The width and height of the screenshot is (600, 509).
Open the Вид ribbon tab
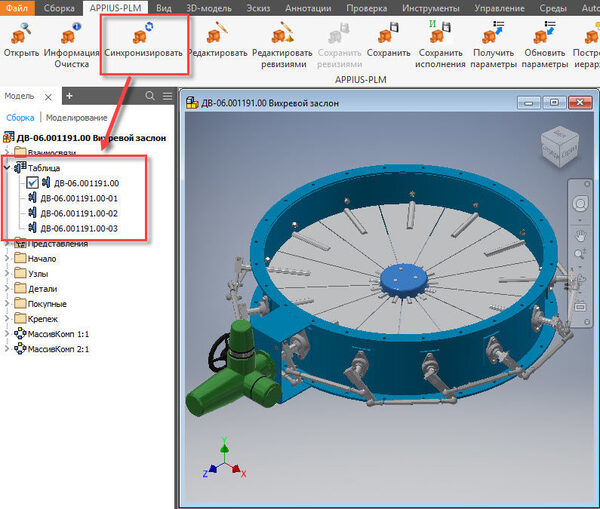(164, 8)
